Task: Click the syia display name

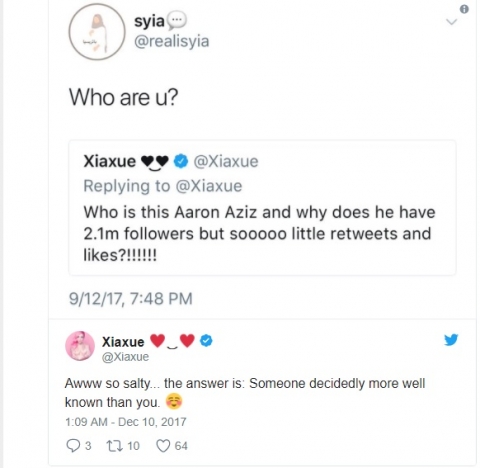Action: tap(149, 21)
